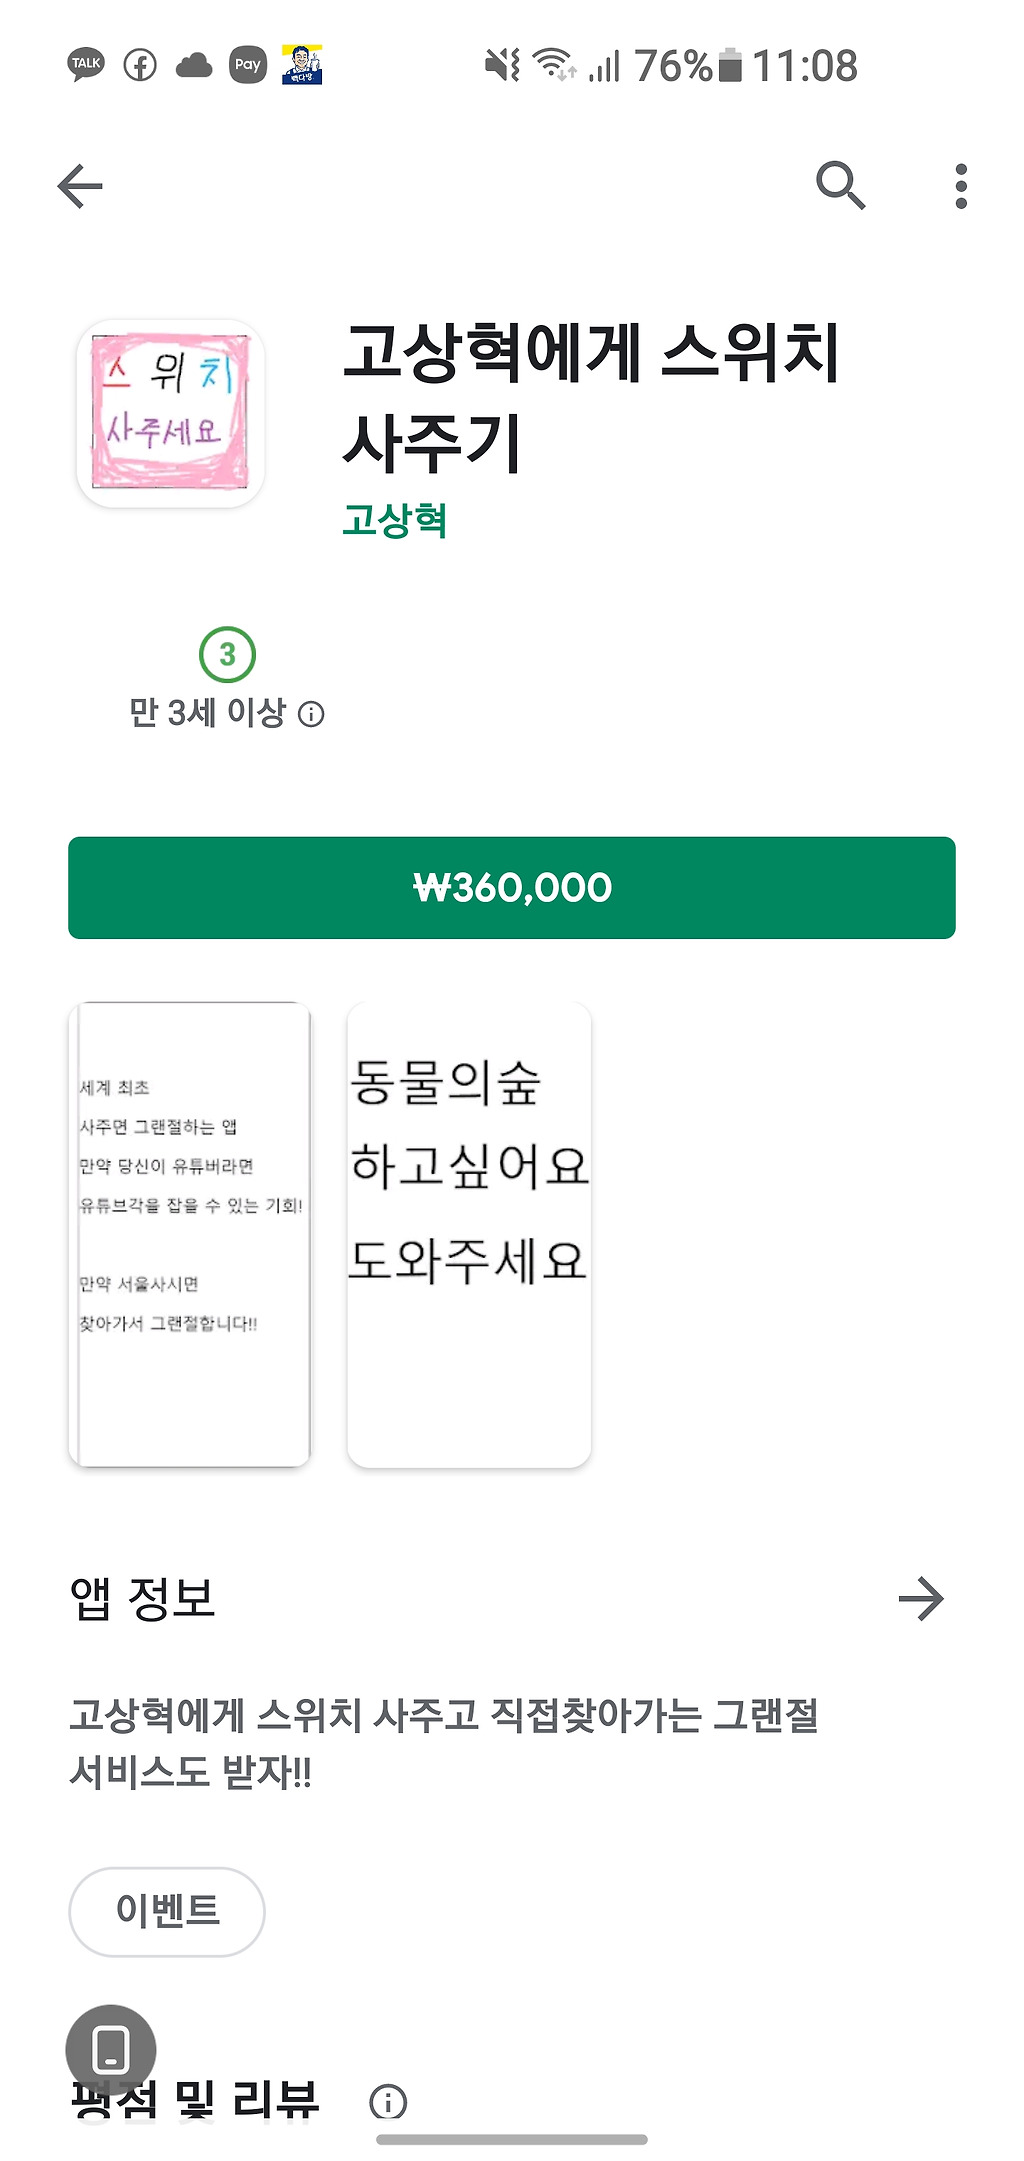Open search with magnifier icon
Viewport: 1024px width, 2161px height.
[839, 185]
